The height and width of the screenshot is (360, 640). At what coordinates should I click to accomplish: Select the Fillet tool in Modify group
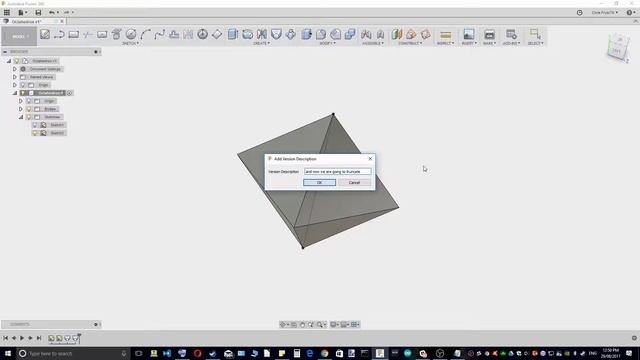tap(321, 34)
